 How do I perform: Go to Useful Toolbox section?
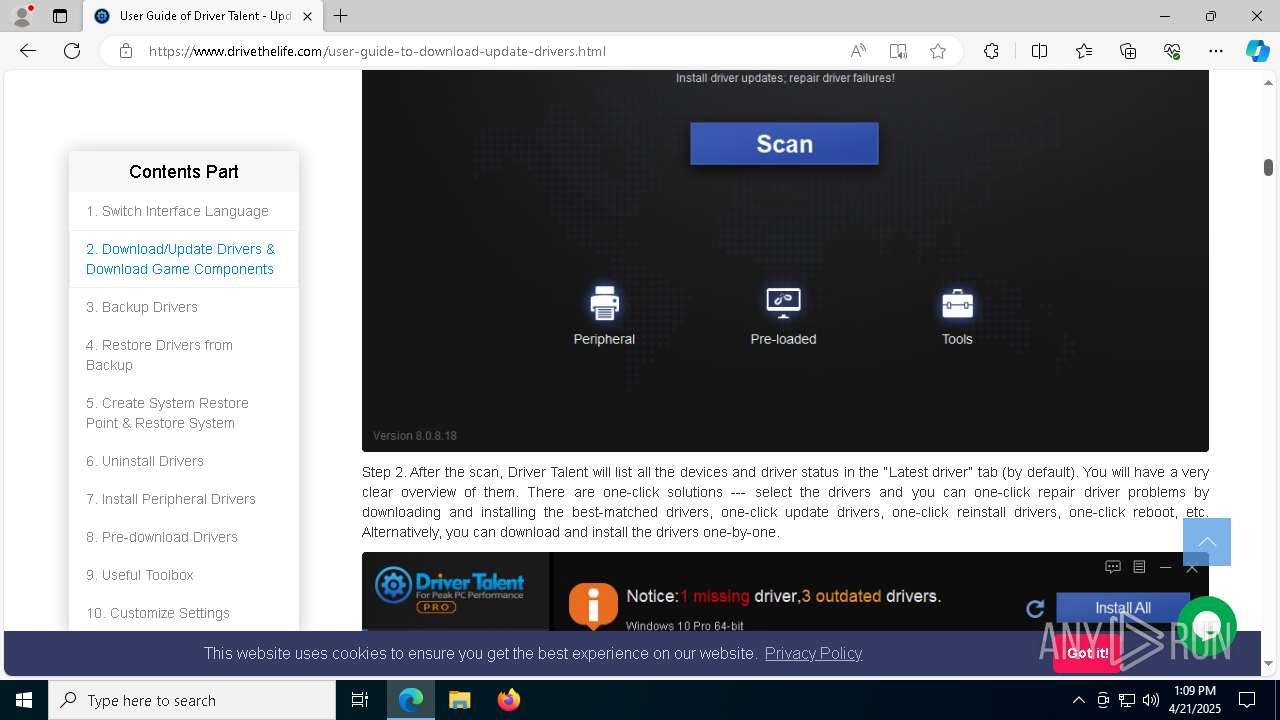[184, 575]
